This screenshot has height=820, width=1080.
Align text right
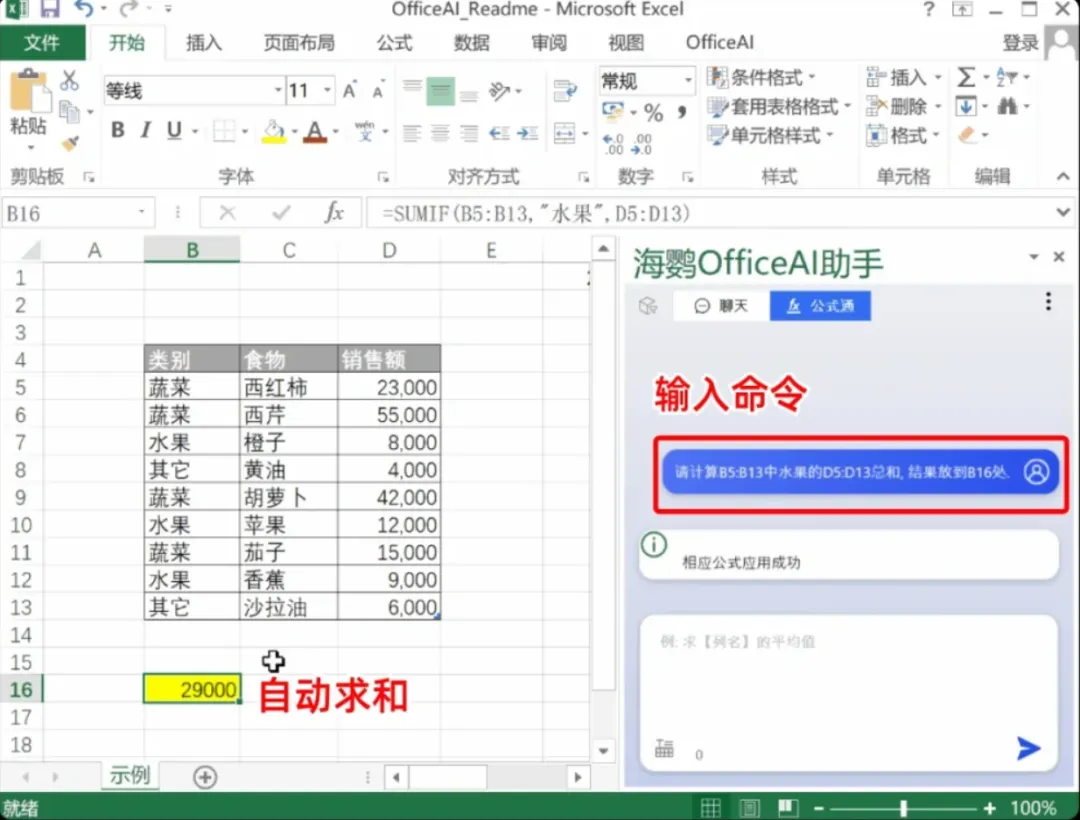[x=469, y=133]
